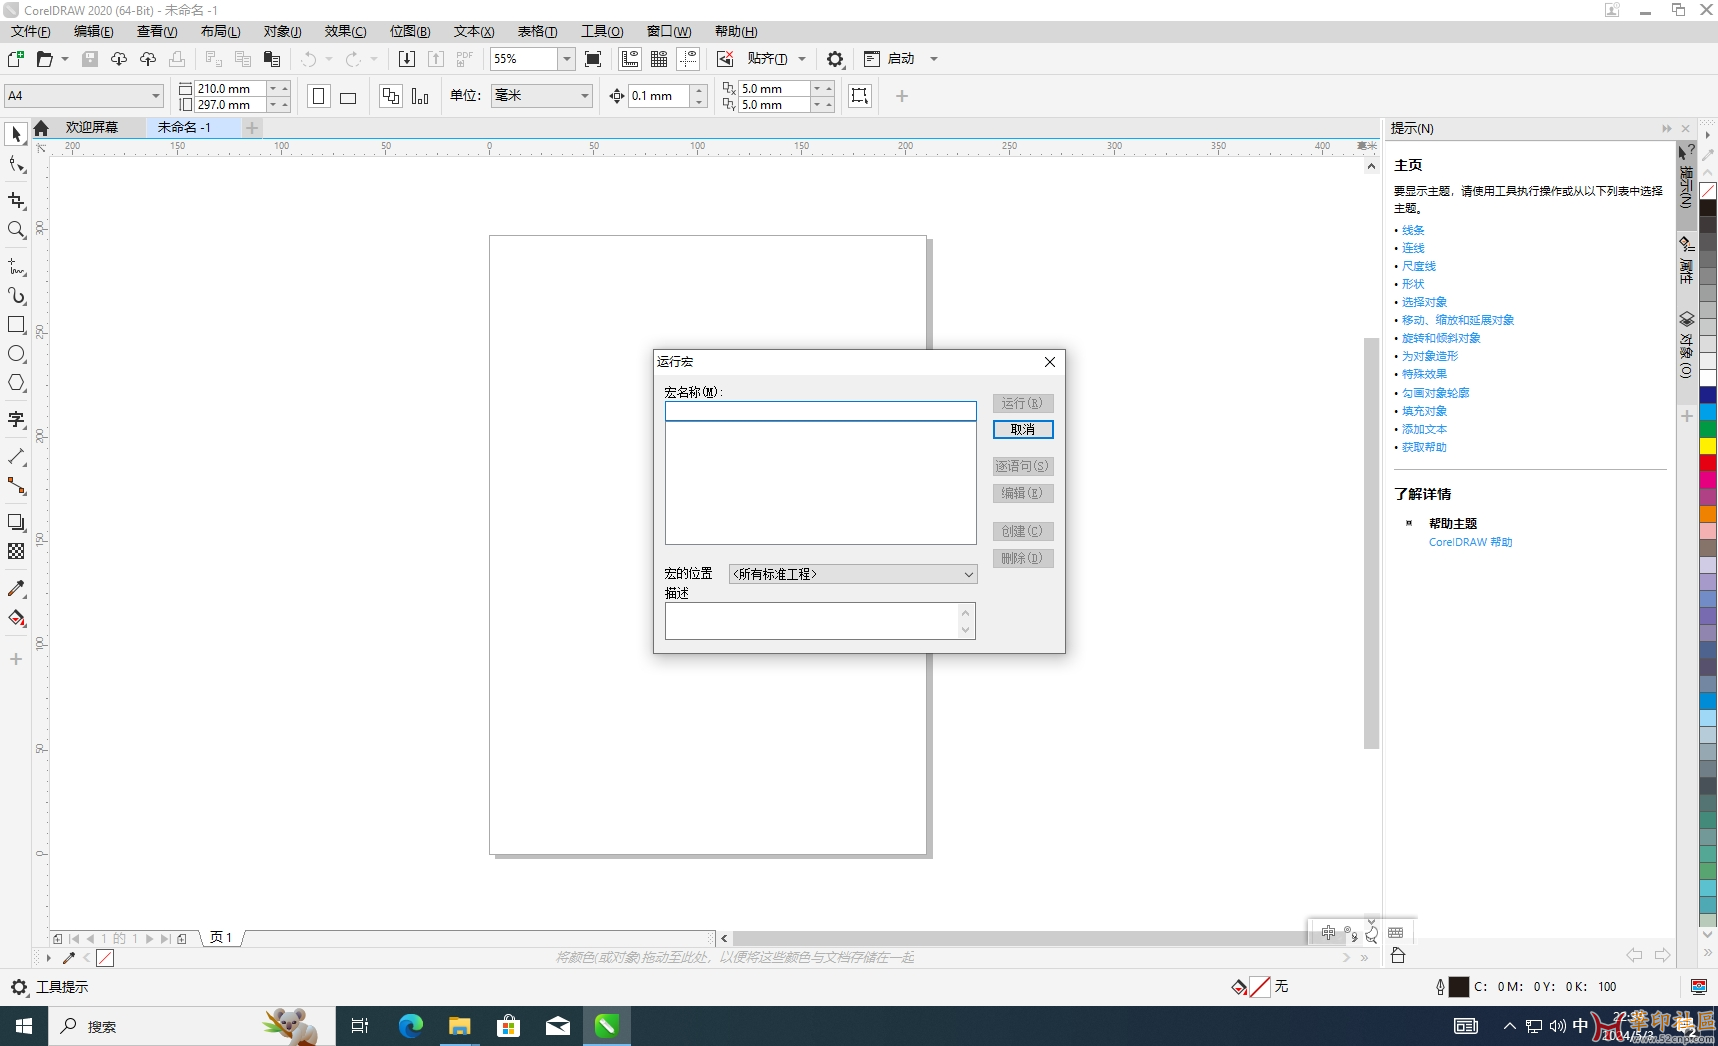Select the Ellipse tool

(x=16, y=354)
